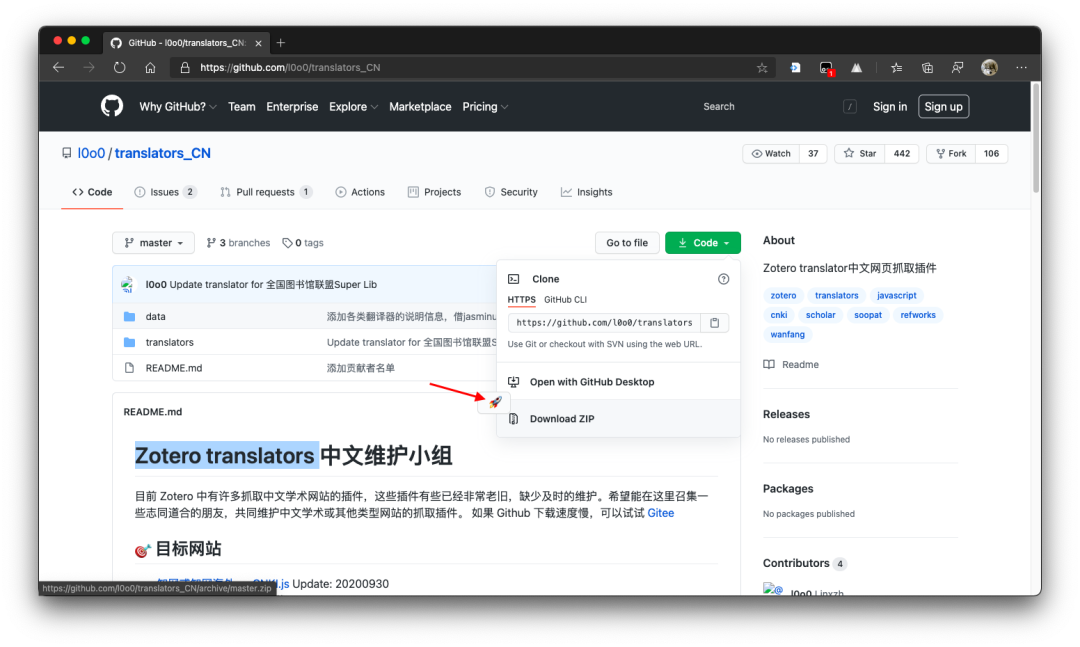Go back with the browser back arrow
The width and height of the screenshot is (1080, 647).
[x=59, y=68]
